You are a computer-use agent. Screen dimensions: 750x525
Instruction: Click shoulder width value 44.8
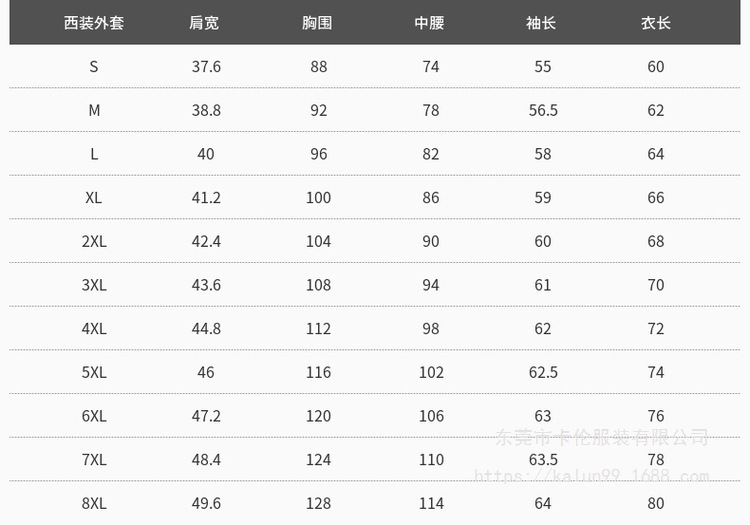click(206, 329)
